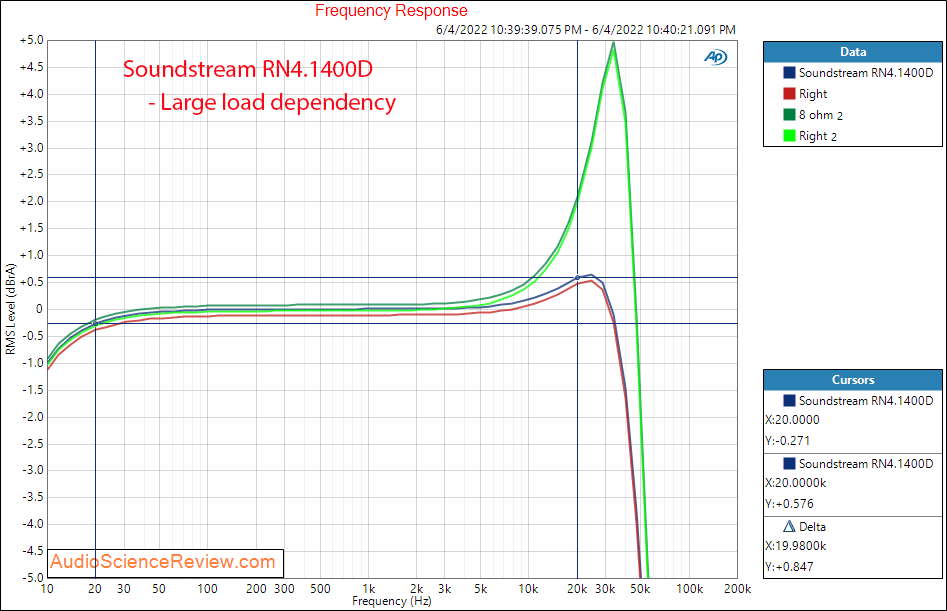Click the dark blue Soundstream RN4.1400D legend swatch
Viewport: 947px width, 611px height.
click(789, 72)
